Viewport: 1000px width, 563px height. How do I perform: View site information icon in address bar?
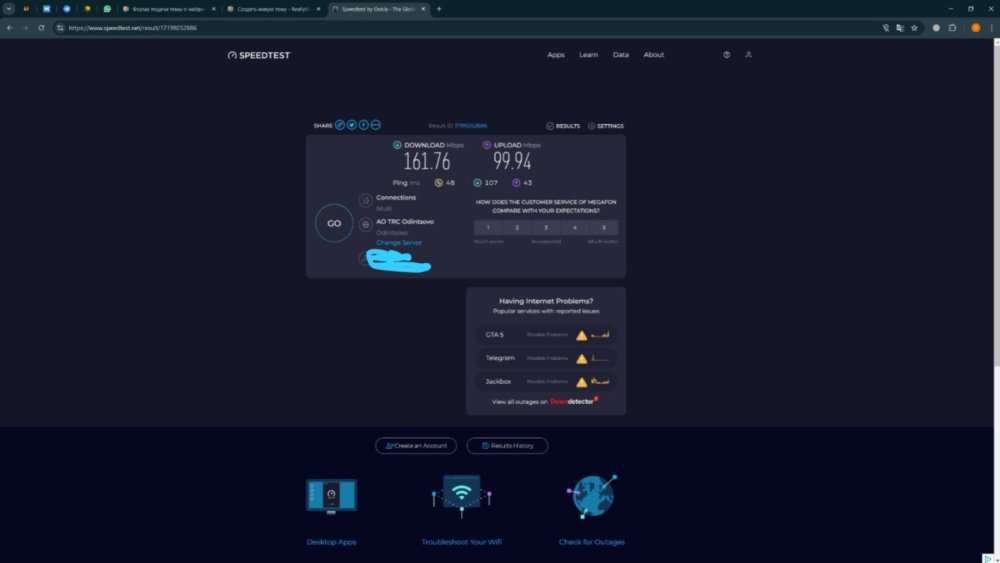pos(60,28)
